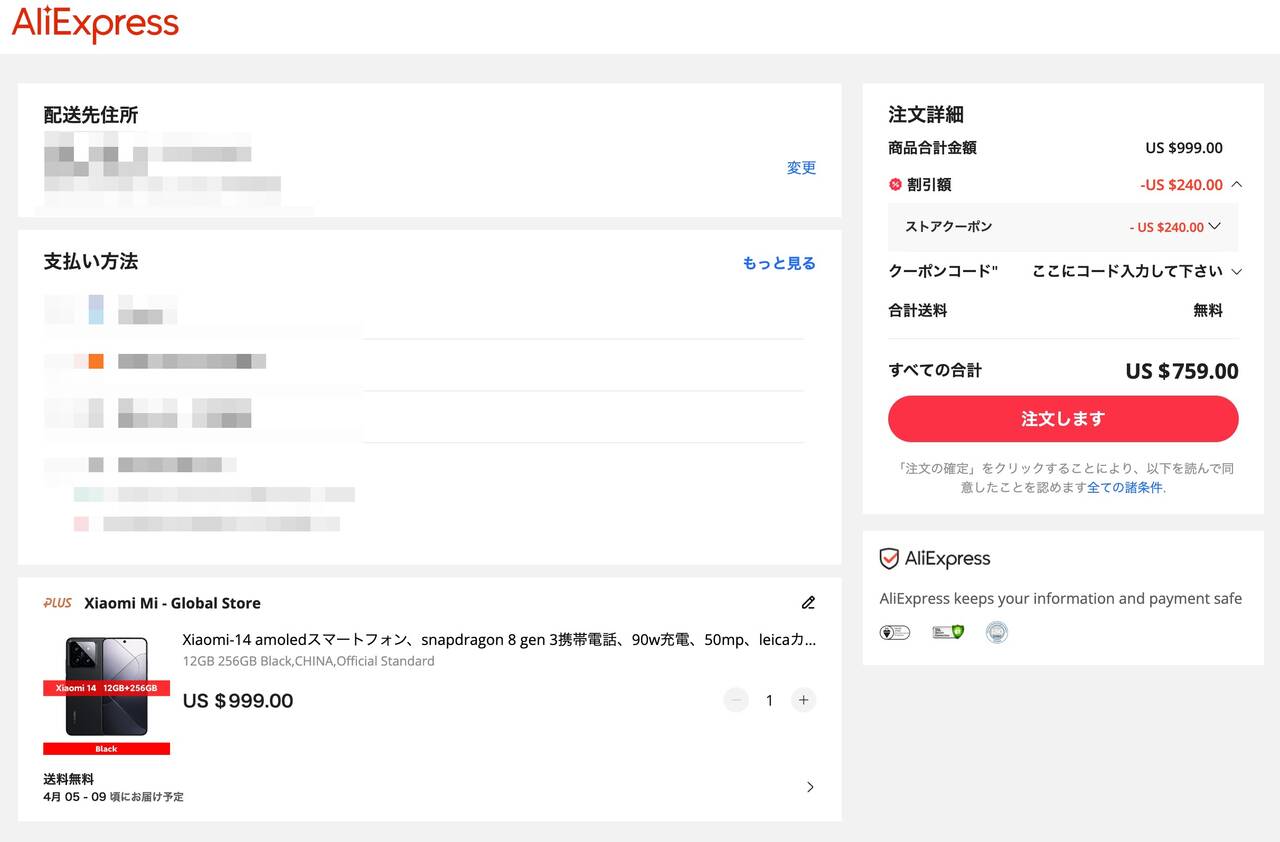Click the pencil edit icon beside Xiaomi store
Viewport: 1280px width, 842px height.
point(808,603)
